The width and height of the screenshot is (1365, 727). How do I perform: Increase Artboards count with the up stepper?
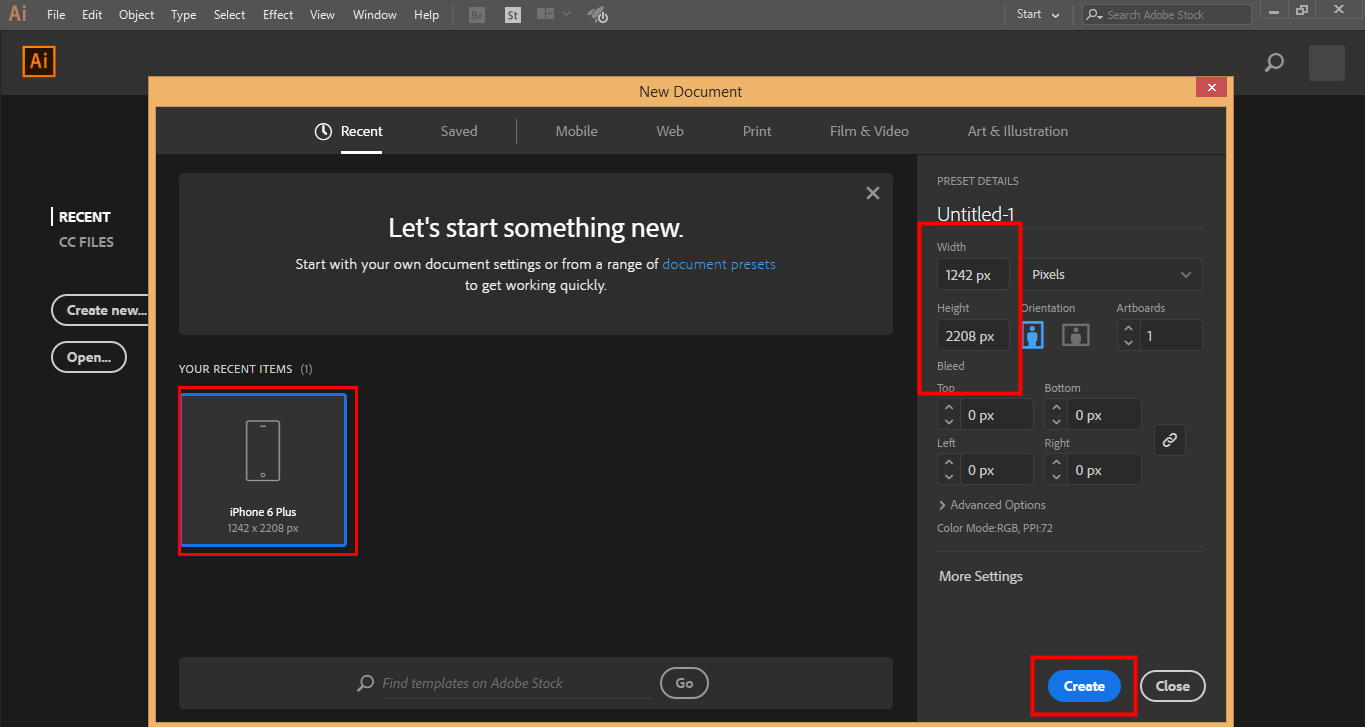click(1128, 330)
